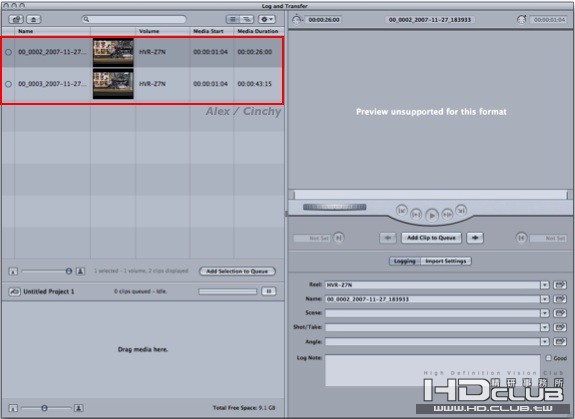
Task: Go to next clip arrow button
Action: [475, 238]
